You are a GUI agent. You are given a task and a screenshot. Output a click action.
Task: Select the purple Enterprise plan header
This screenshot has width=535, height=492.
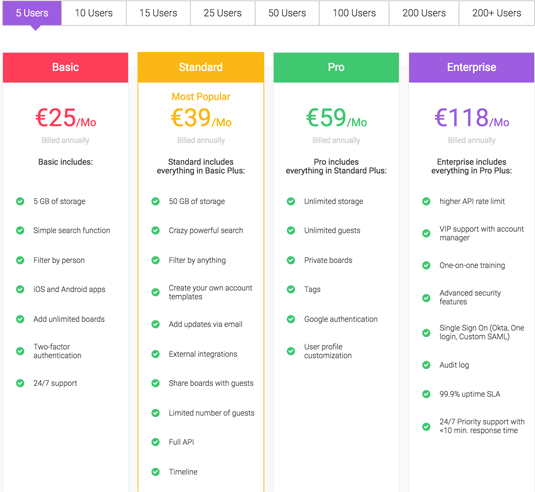(472, 67)
